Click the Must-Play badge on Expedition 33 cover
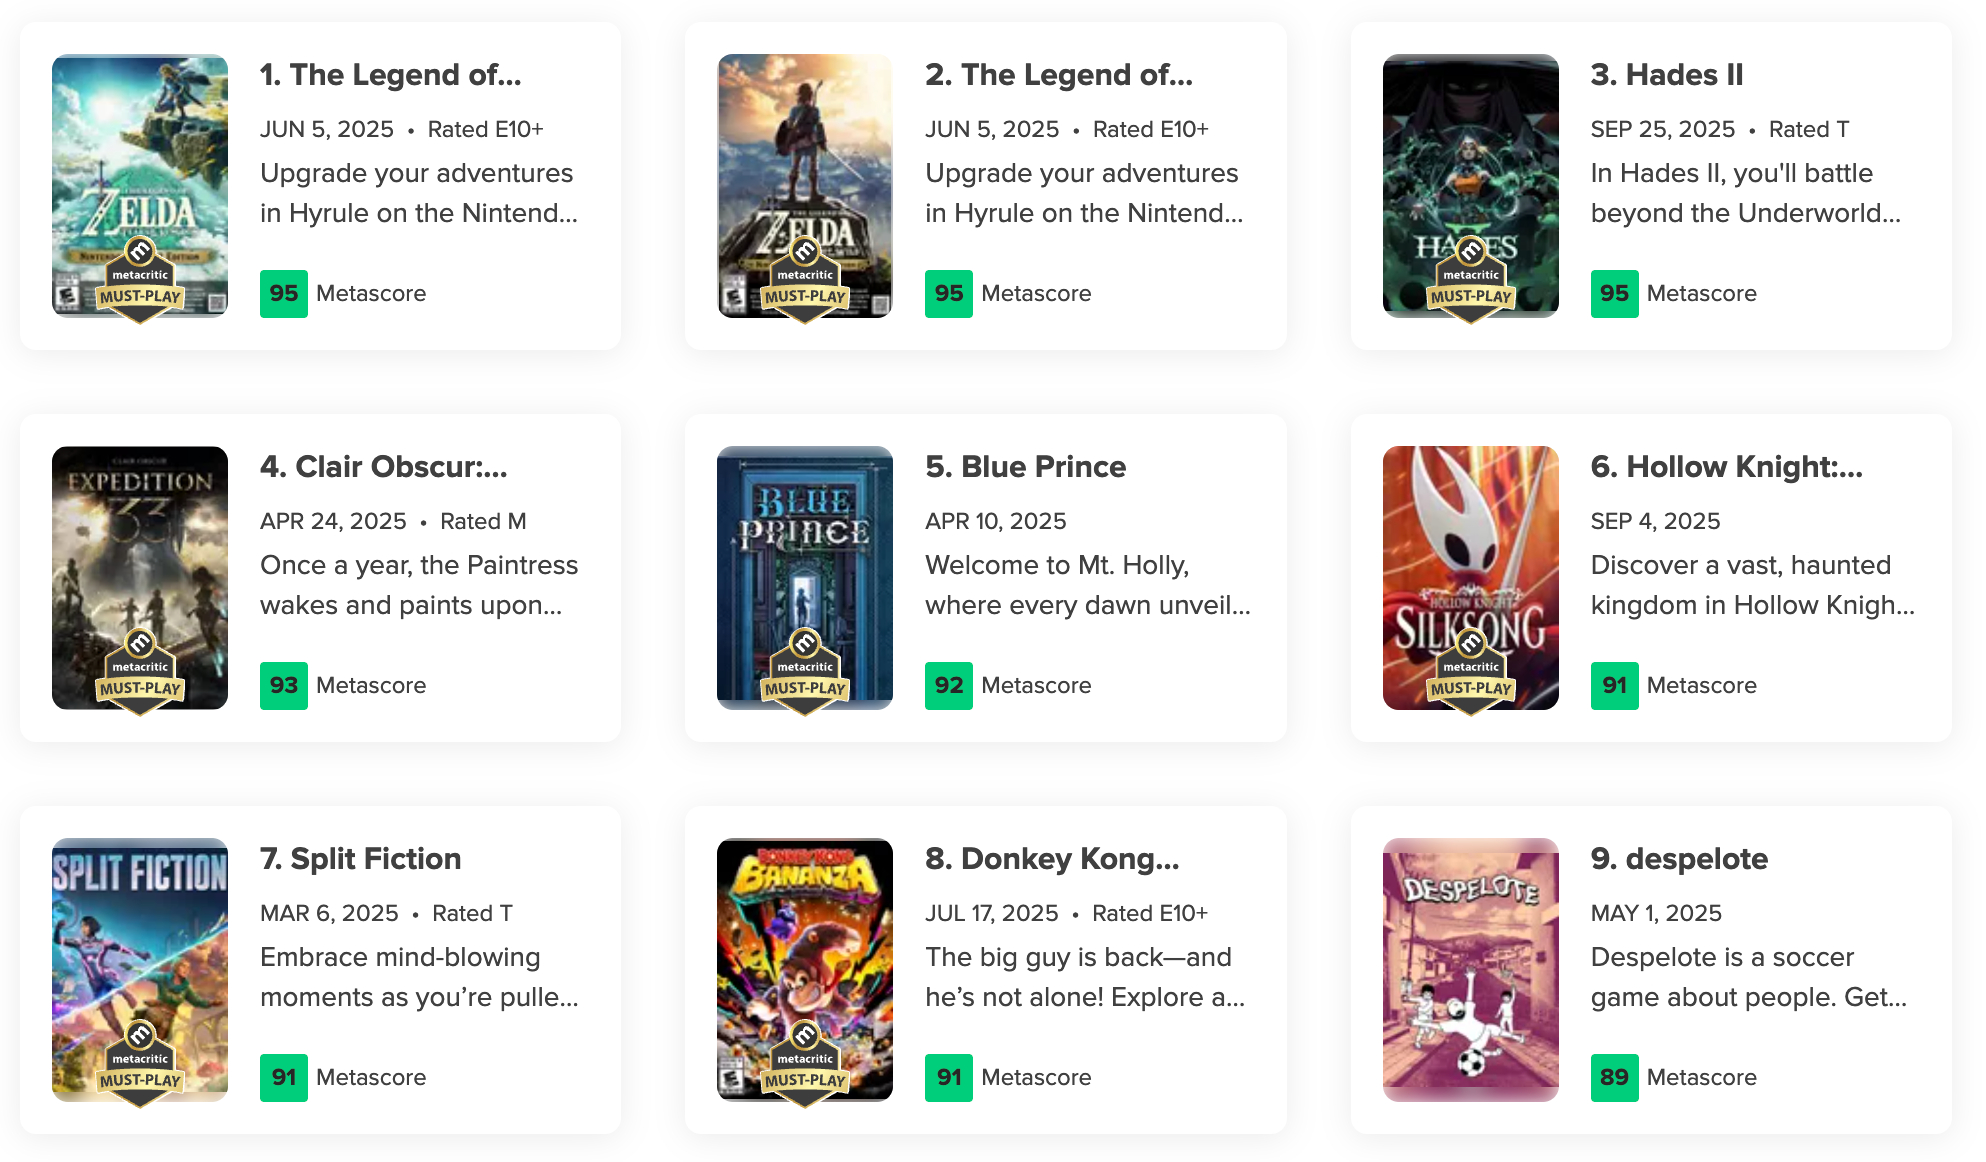 (x=140, y=672)
